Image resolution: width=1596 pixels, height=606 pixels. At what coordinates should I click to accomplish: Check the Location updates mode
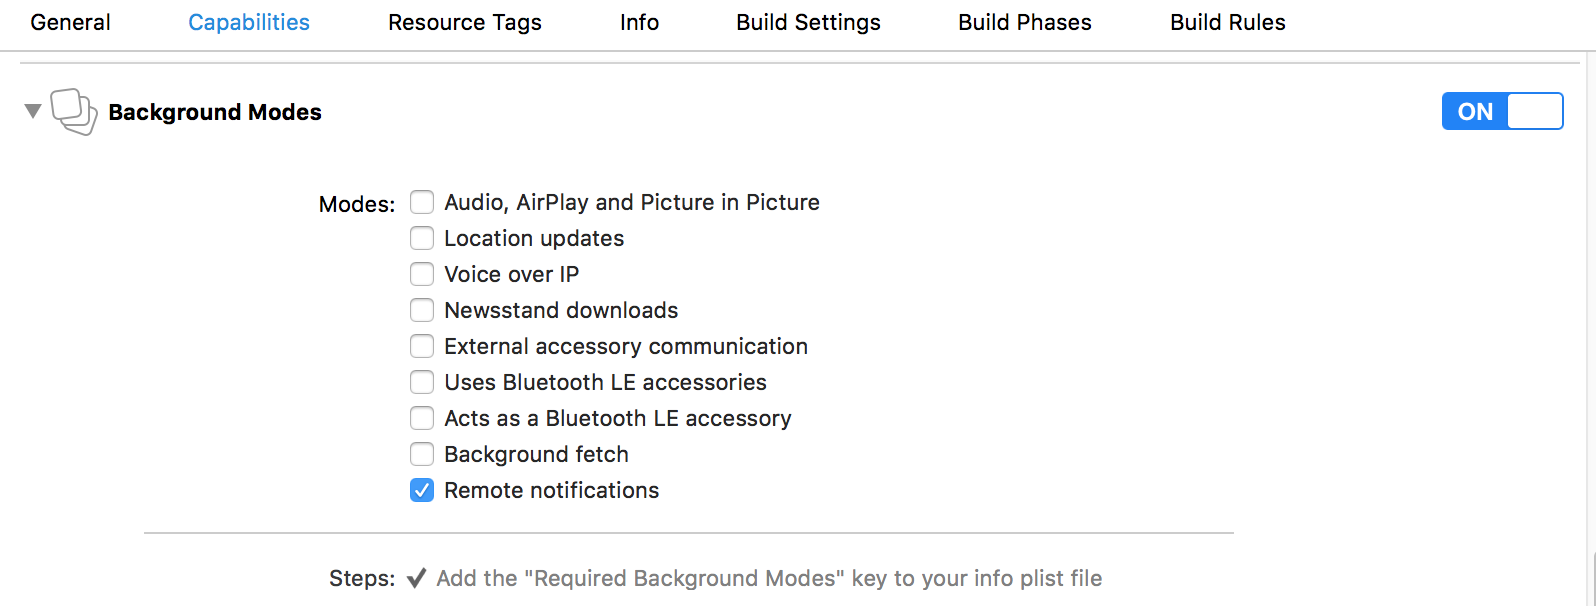(x=422, y=238)
